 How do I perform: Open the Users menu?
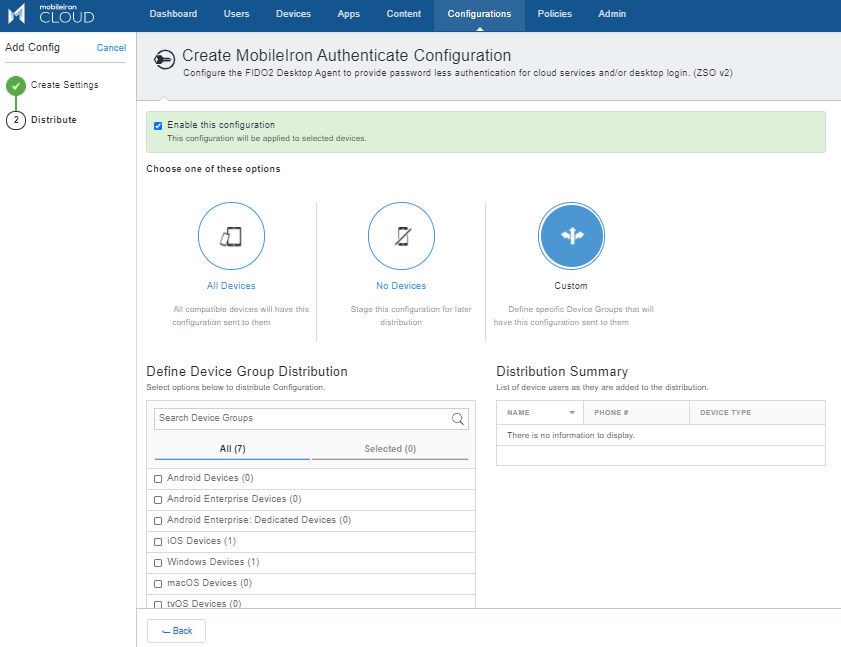pyautogui.click(x=237, y=14)
